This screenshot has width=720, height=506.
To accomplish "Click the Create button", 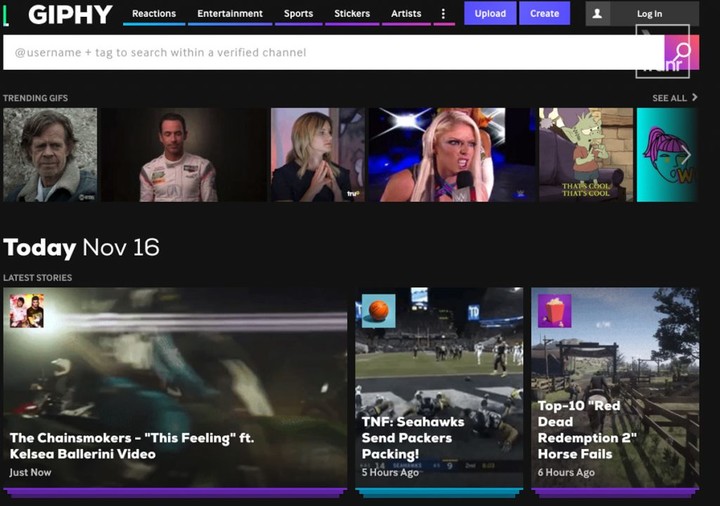I will [545, 13].
